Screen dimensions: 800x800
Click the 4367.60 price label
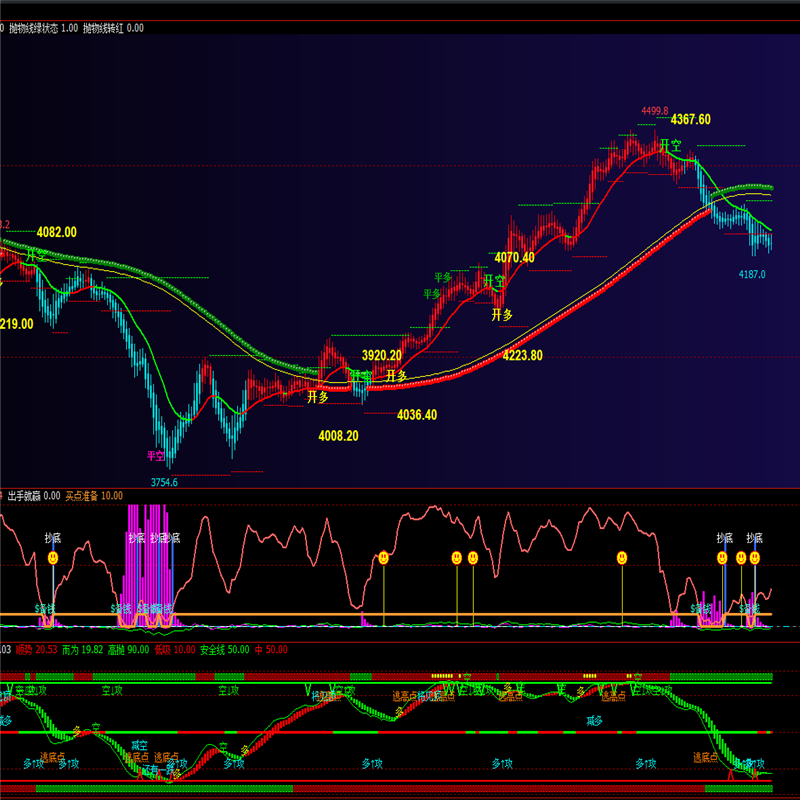[690, 119]
